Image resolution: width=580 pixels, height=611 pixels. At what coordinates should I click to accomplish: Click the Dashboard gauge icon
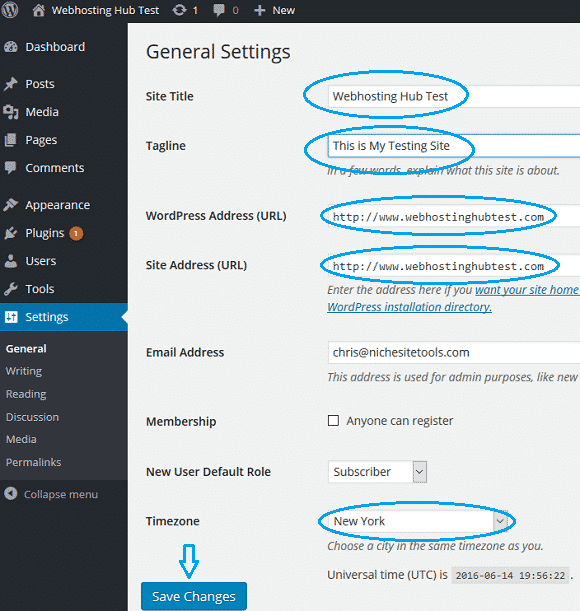click(11, 47)
